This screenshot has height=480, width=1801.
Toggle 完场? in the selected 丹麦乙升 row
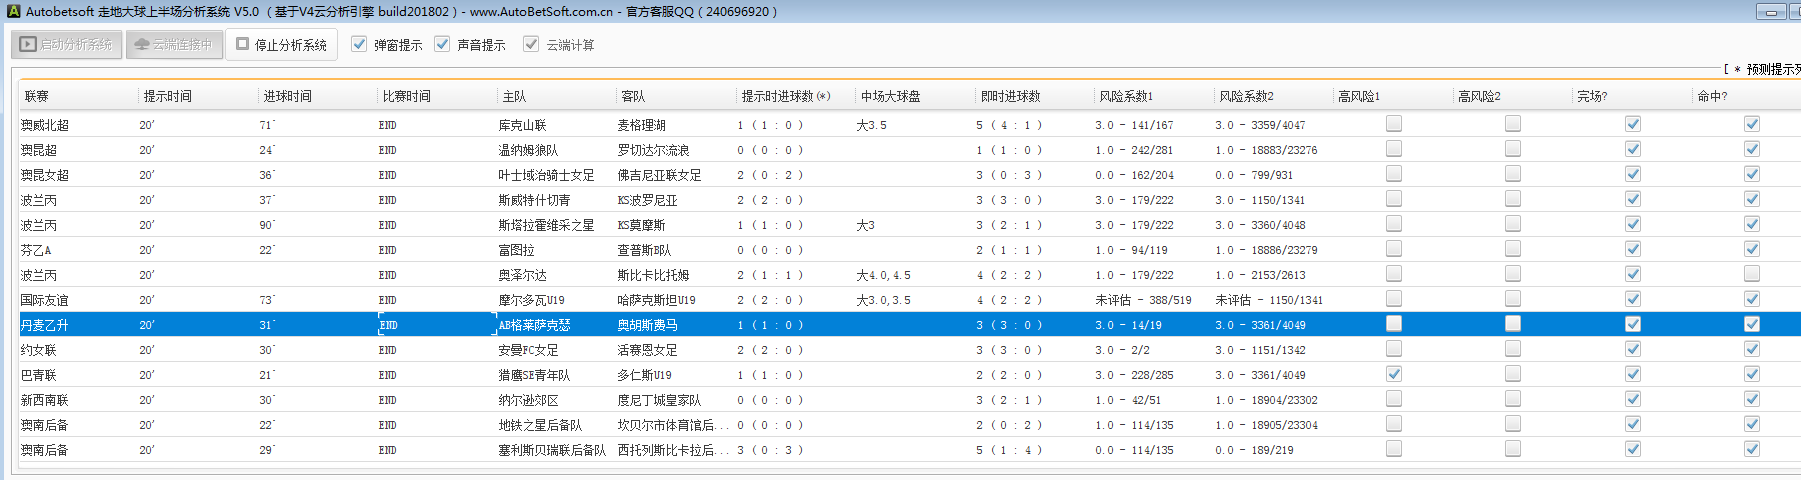(1633, 324)
